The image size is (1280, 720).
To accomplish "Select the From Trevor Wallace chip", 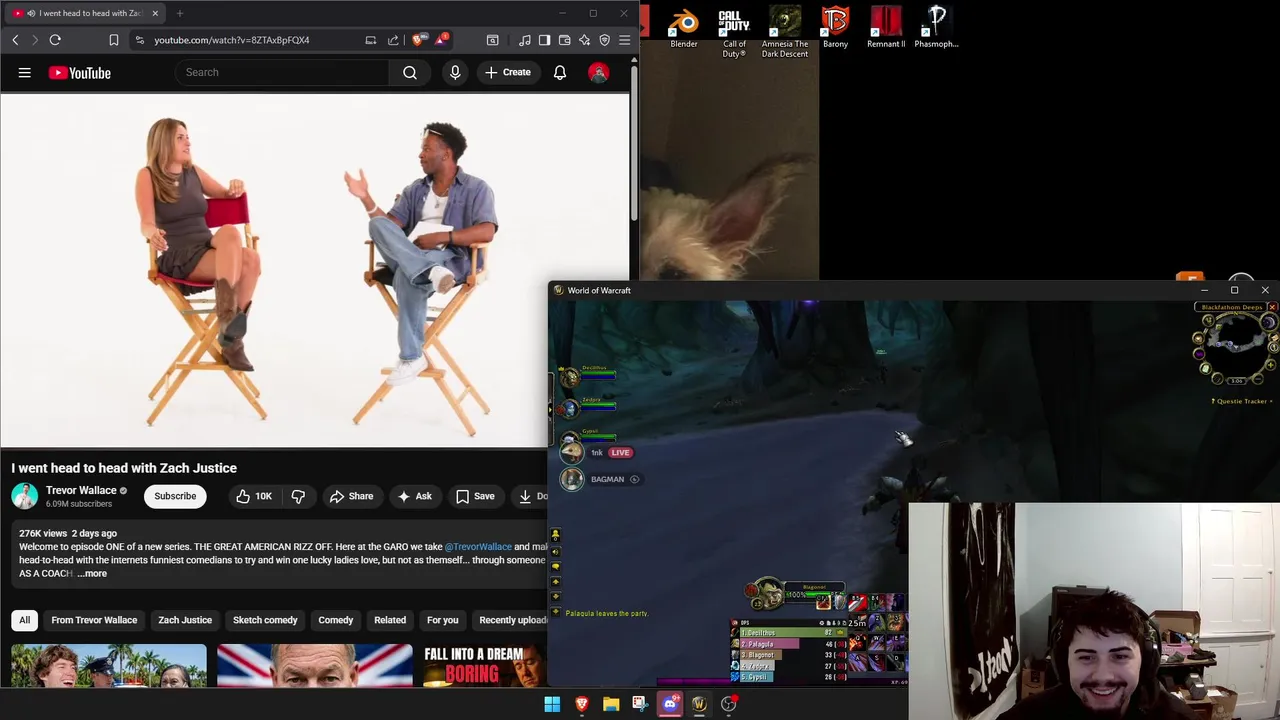I will click(x=94, y=620).
